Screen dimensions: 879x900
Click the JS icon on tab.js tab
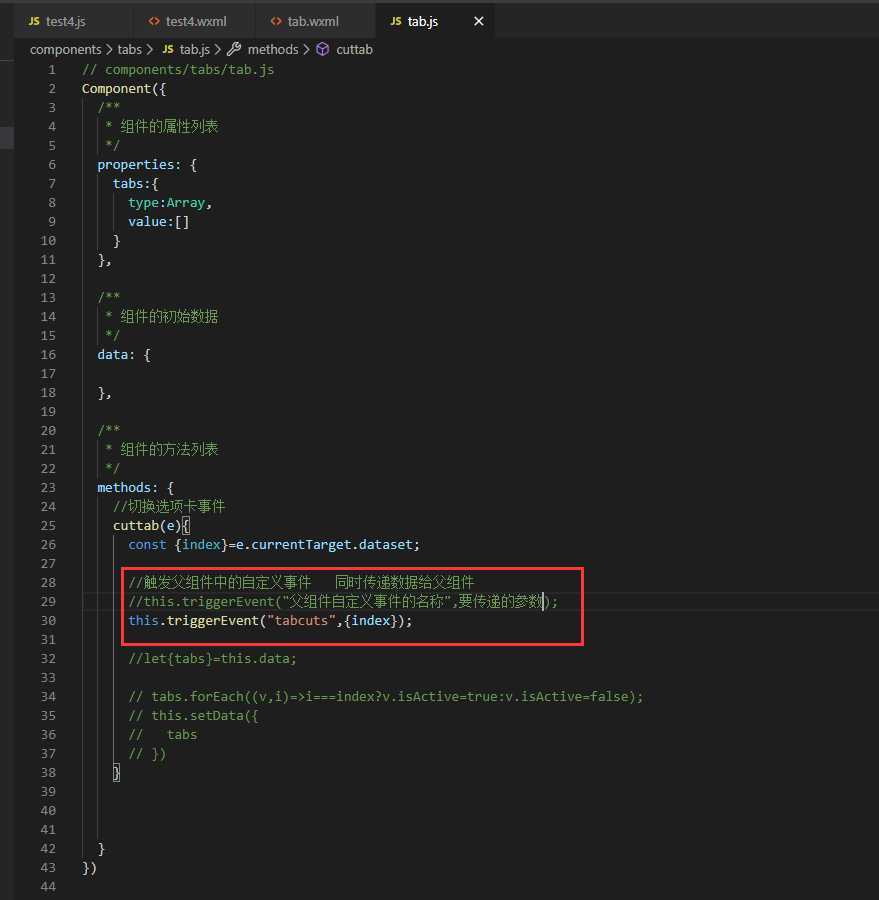point(396,21)
